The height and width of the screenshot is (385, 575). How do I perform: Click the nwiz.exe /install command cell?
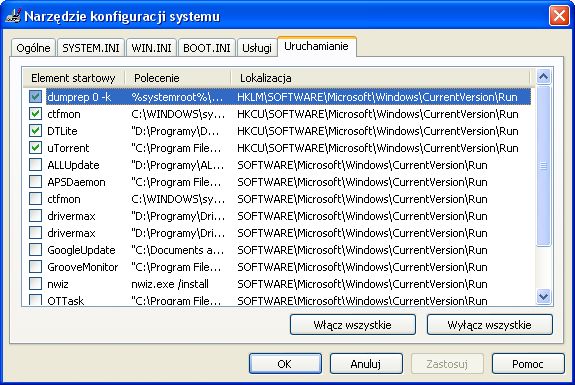(170, 284)
